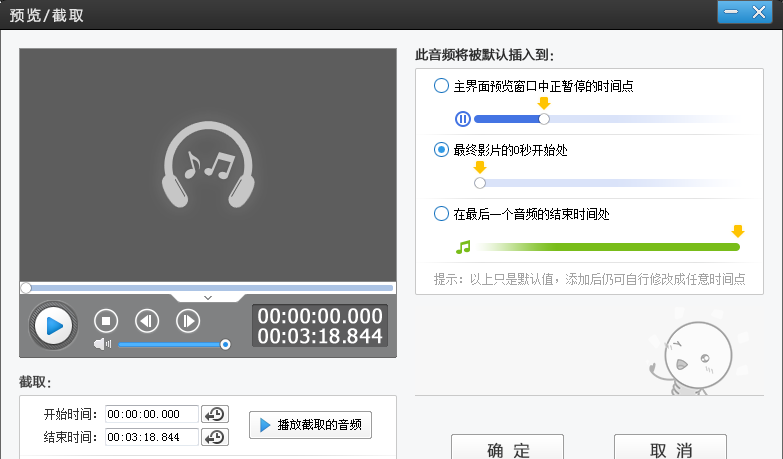
Task: Select the main preview paused time point option
Action: (534, 86)
